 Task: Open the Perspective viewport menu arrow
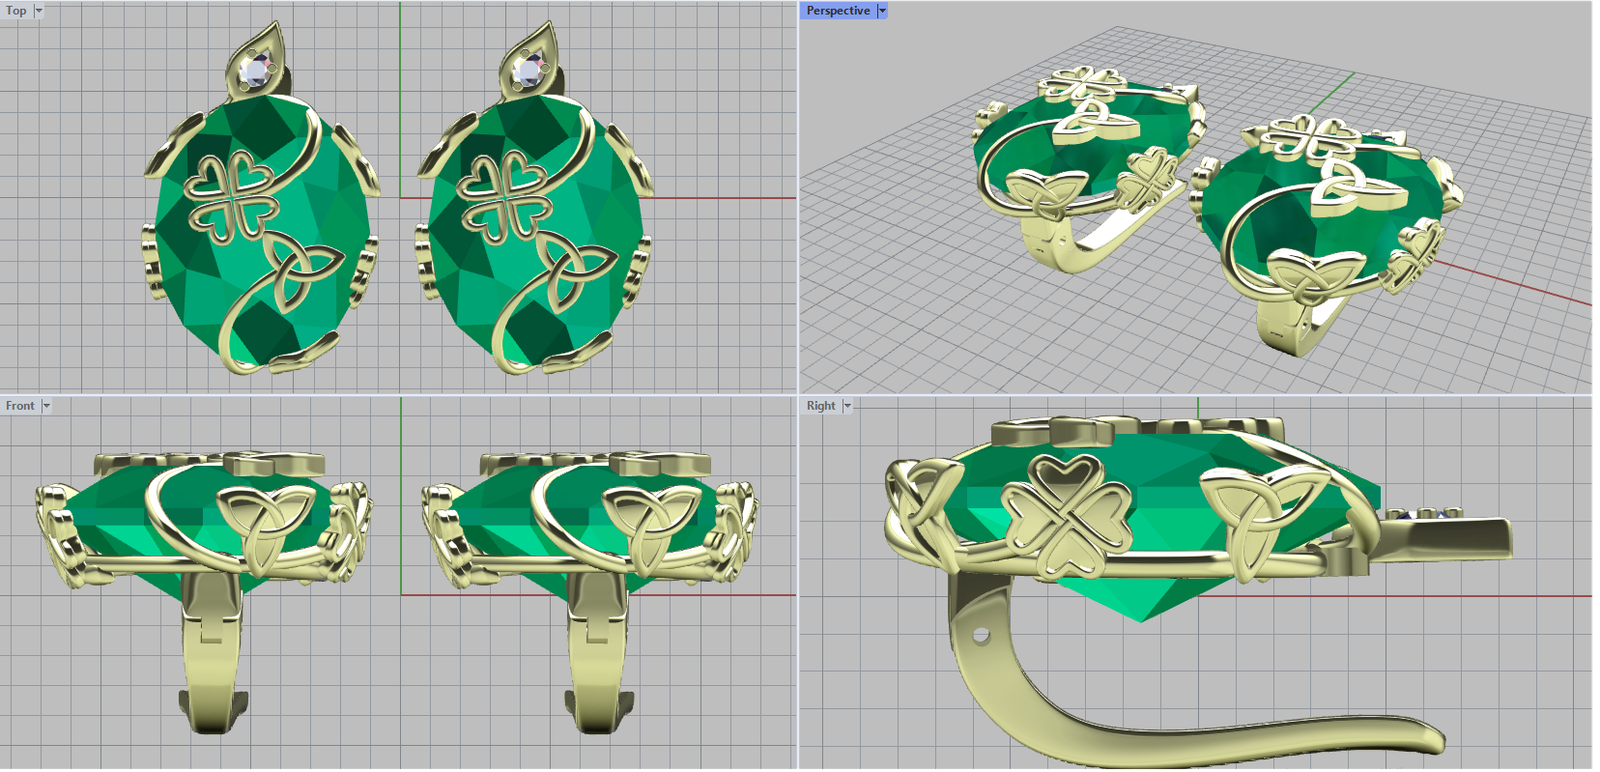(881, 11)
